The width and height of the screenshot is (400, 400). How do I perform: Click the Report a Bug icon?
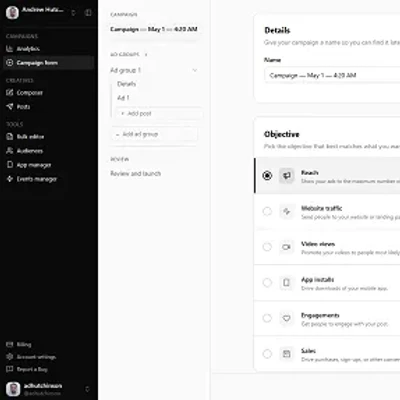10,369
